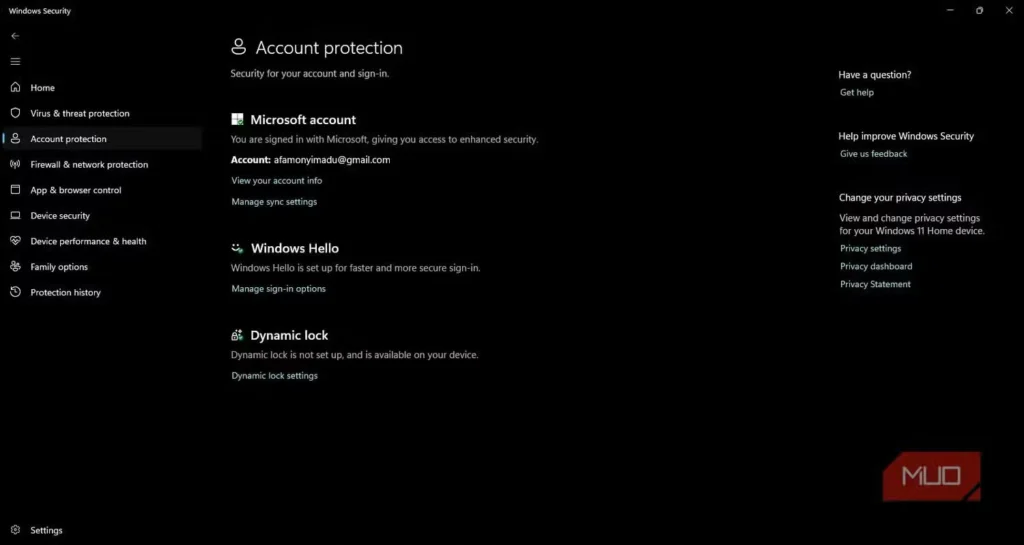Open View your account info link
The height and width of the screenshot is (545, 1024).
276,181
